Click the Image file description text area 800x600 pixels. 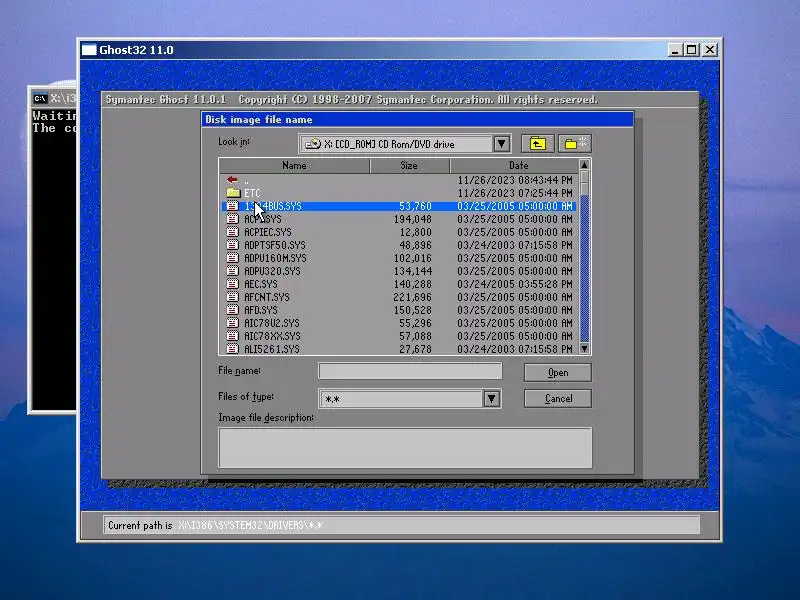(405, 447)
